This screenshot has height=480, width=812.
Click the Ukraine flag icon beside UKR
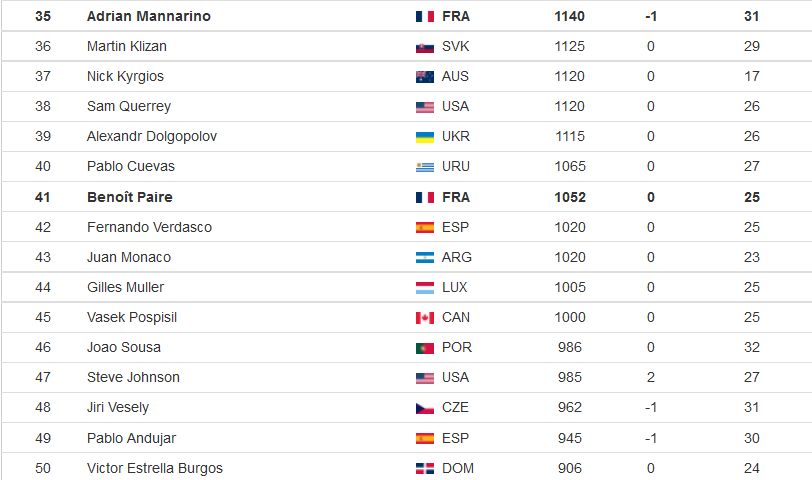(425, 137)
